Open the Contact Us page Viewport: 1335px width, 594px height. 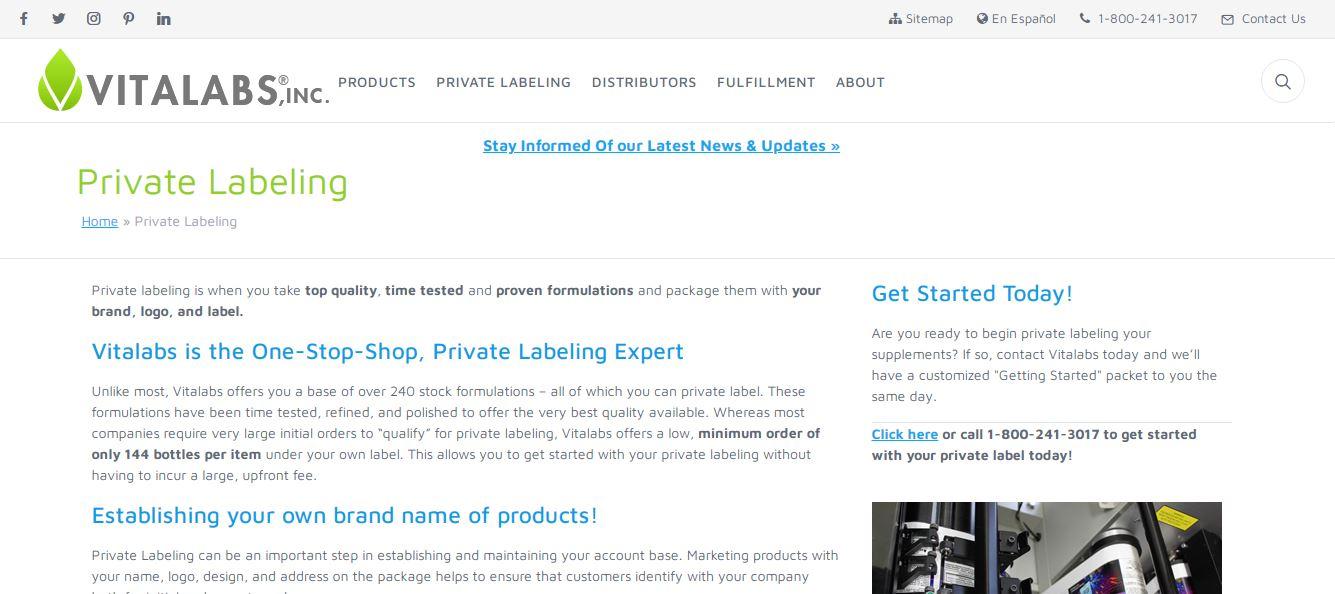point(1264,18)
